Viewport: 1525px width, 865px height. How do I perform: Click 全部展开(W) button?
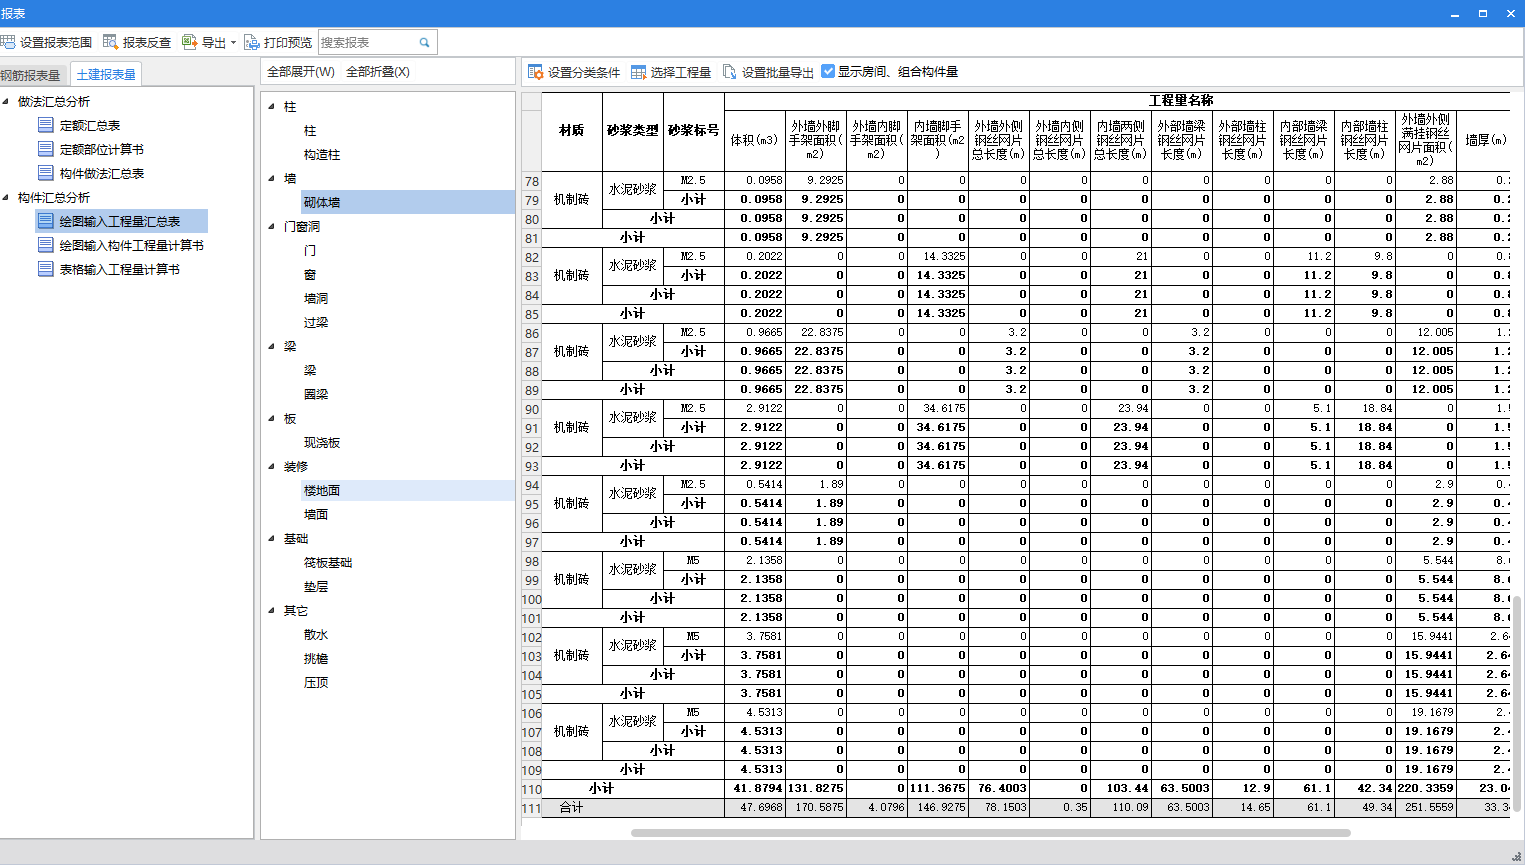(301, 72)
